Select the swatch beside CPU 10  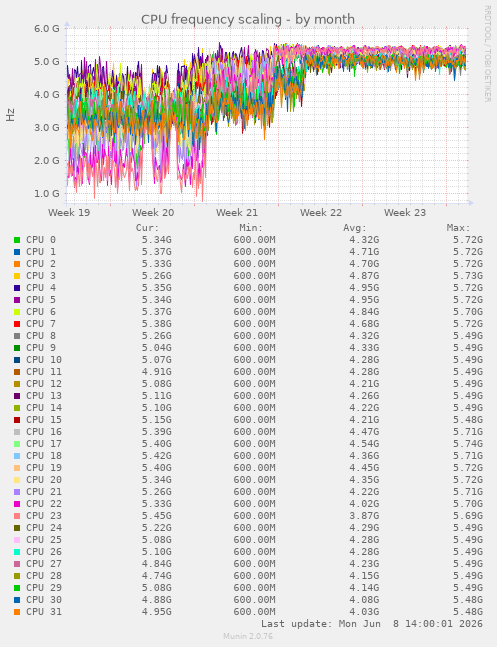pos(17,359)
